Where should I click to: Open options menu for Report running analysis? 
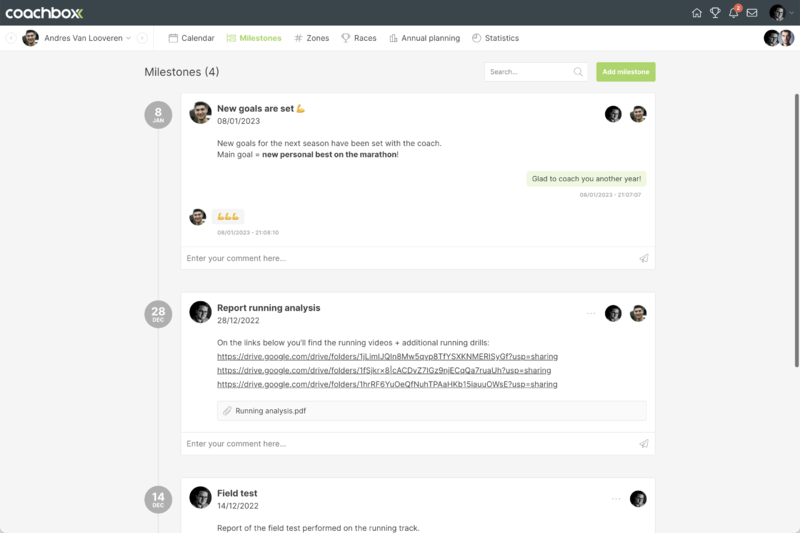tap(591, 313)
